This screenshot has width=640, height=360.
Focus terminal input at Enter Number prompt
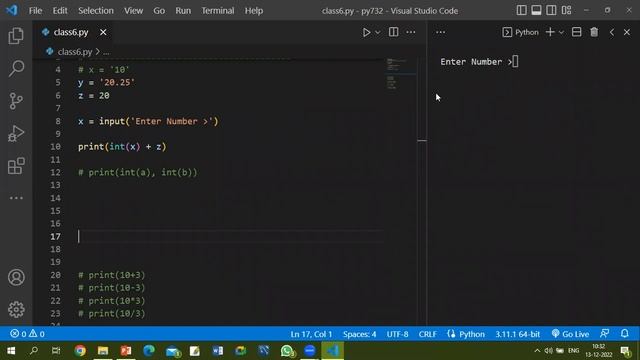(x=515, y=62)
